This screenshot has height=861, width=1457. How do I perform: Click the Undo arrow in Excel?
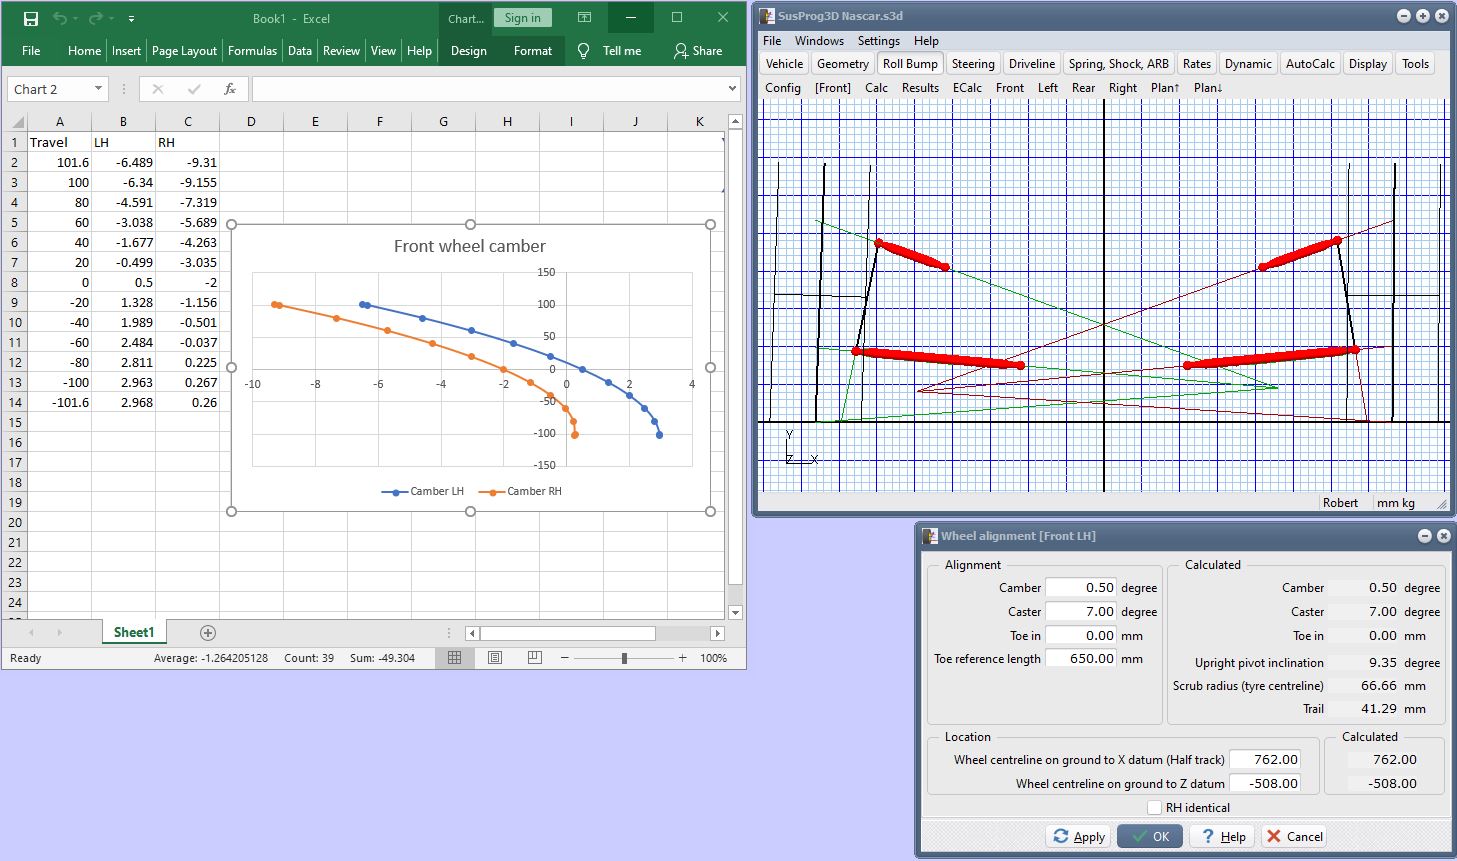point(60,18)
